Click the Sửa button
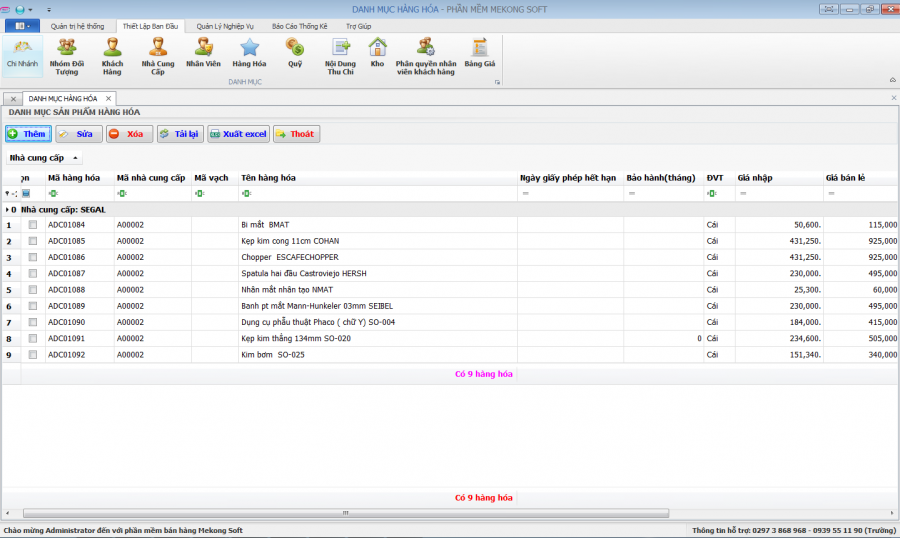900x538 pixels. (79, 134)
